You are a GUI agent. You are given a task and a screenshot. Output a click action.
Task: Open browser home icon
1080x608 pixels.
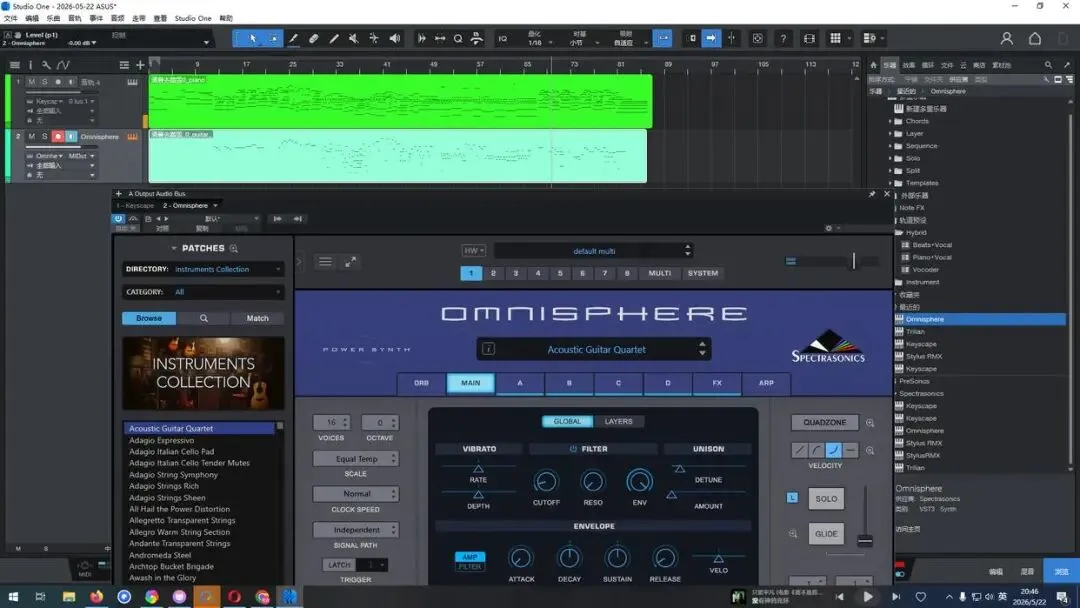(873, 65)
